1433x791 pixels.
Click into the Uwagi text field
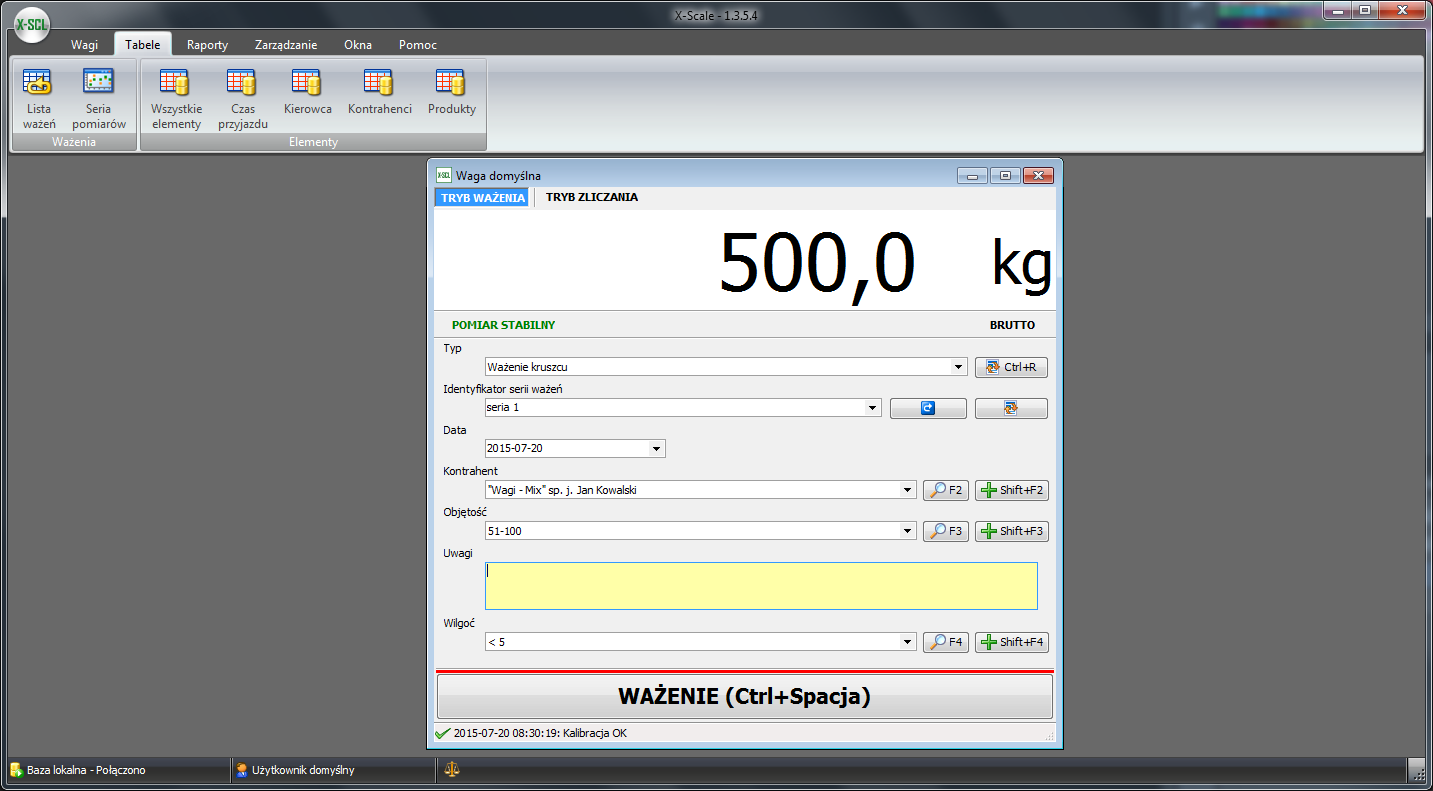(760, 585)
